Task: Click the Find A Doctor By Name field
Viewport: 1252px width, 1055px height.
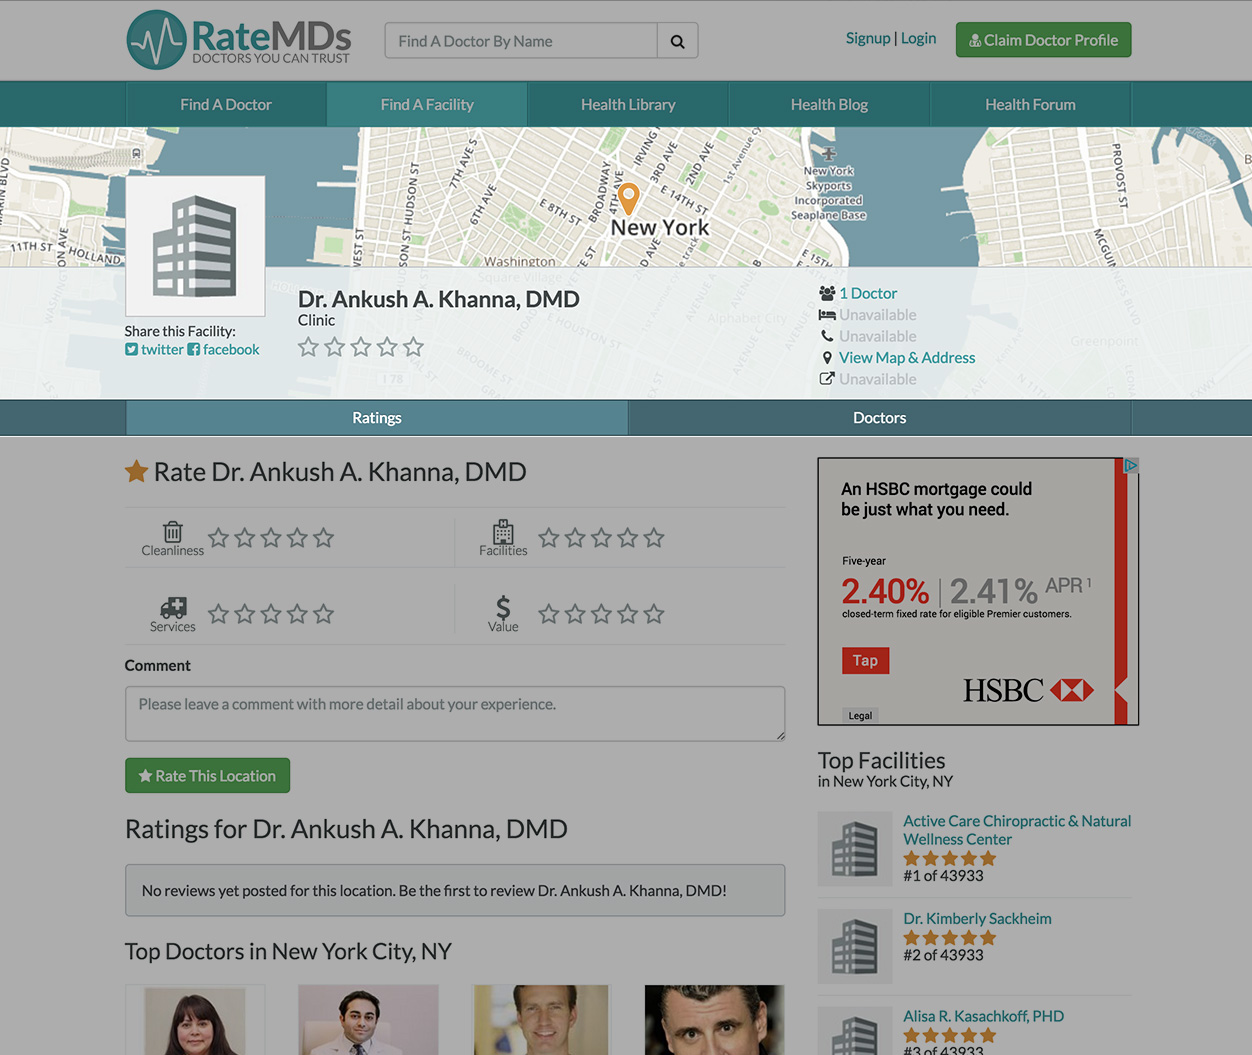Action: tap(521, 41)
